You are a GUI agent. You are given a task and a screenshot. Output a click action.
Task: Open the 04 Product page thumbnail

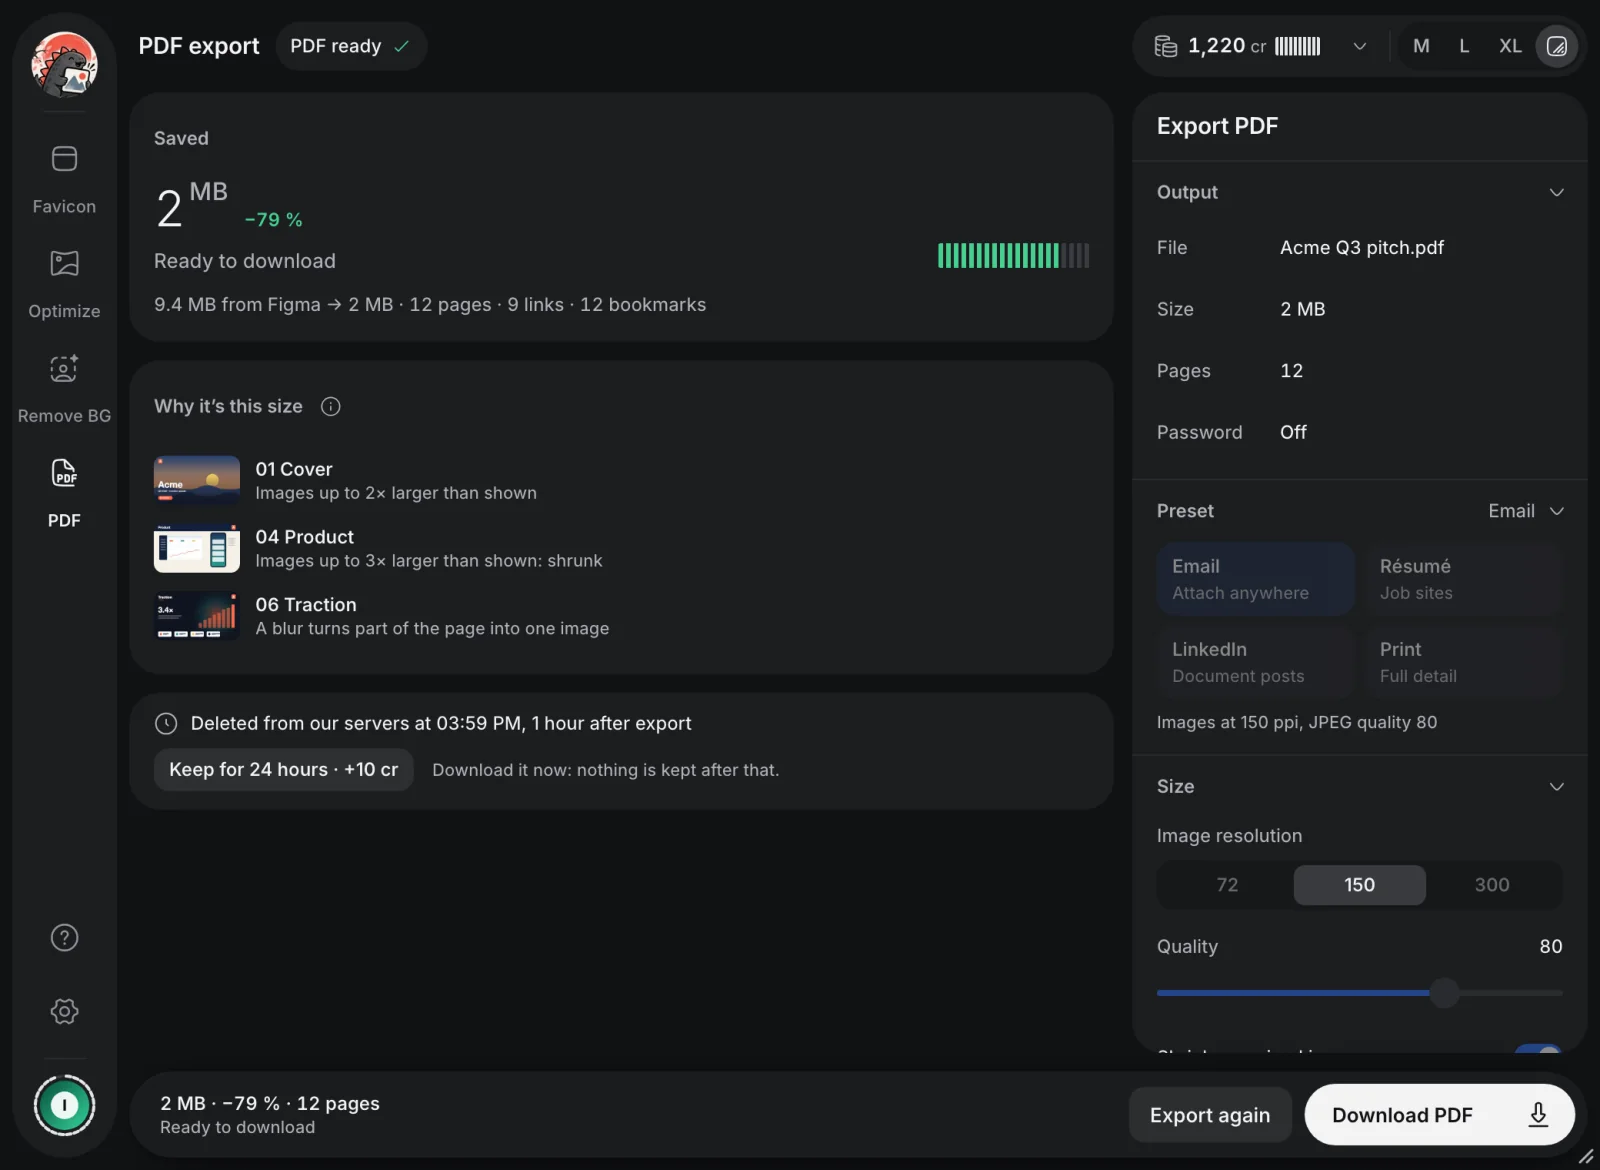(x=197, y=548)
